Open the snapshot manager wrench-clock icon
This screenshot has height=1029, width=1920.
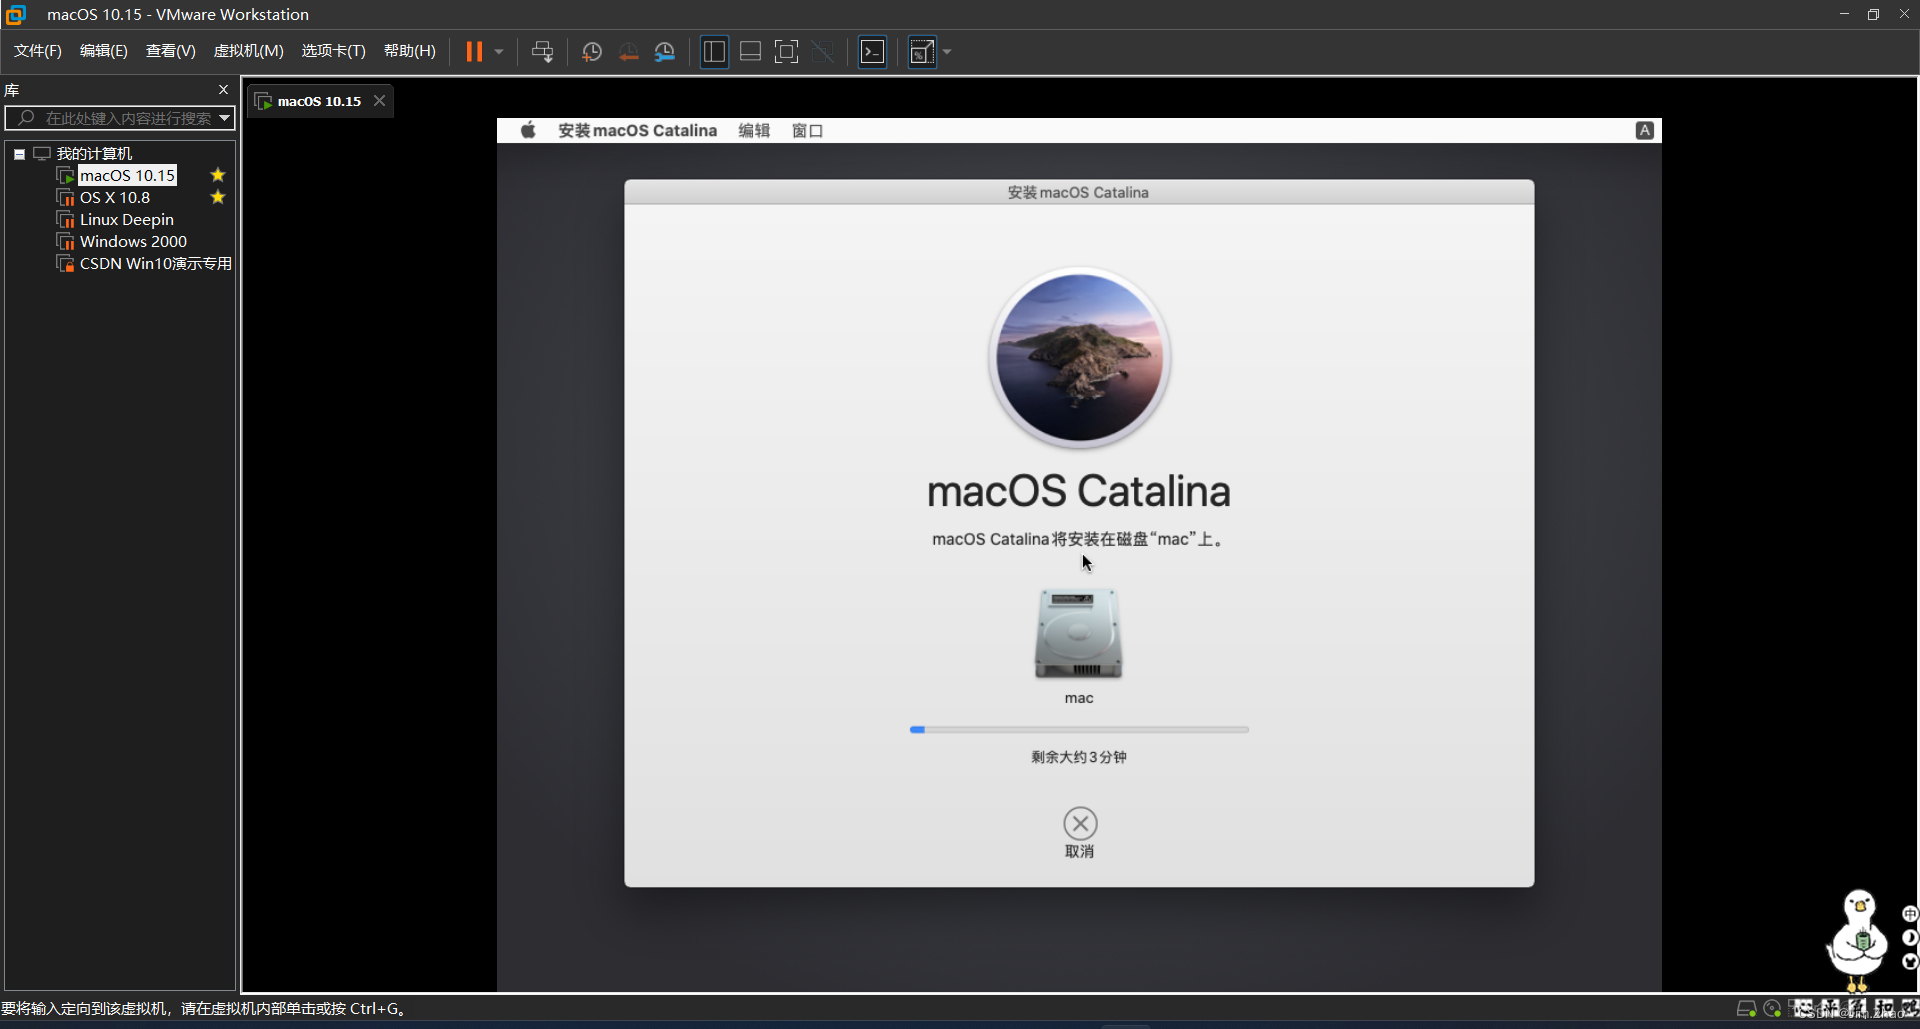coord(665,51)
